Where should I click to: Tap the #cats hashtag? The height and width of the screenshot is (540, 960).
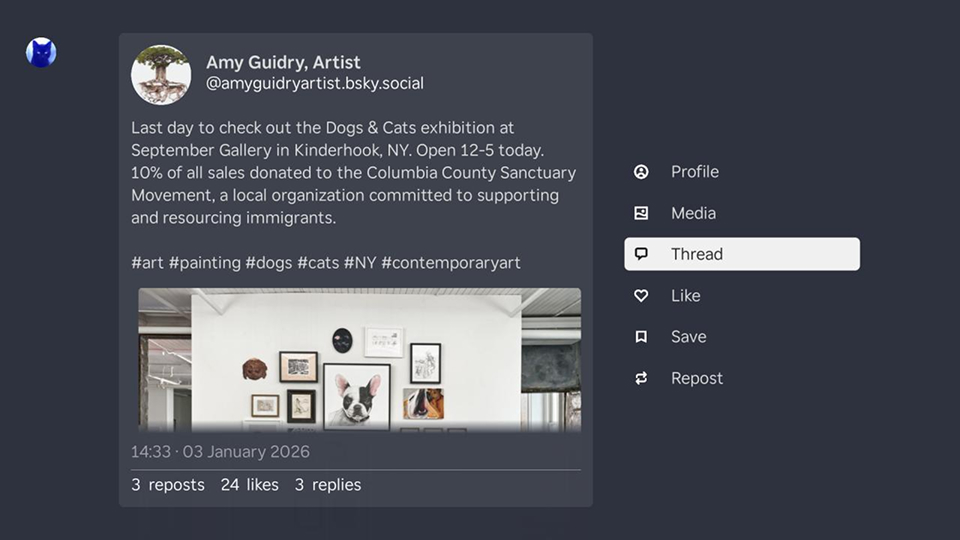(318, 263)
